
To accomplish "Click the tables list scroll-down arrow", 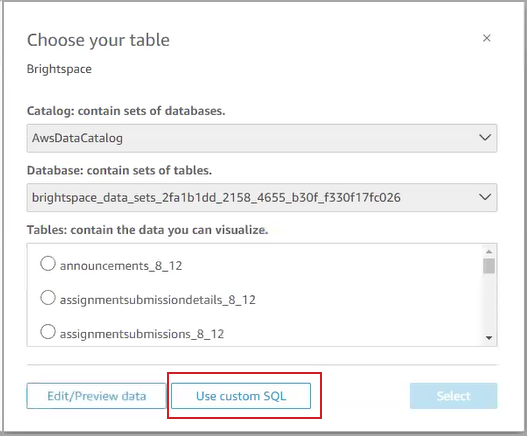I will tap(489, 338).
